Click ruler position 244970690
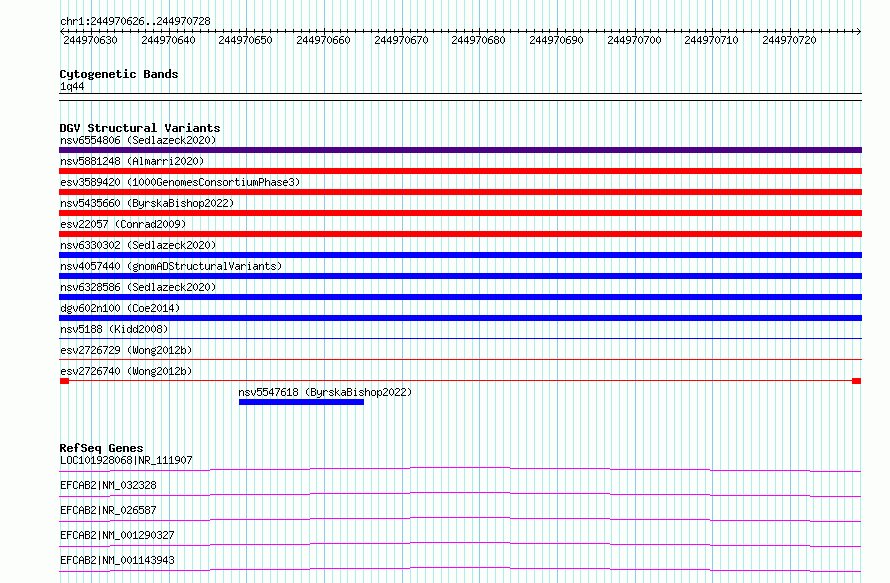Screen dimensions: 890x583 coord(556,40)
